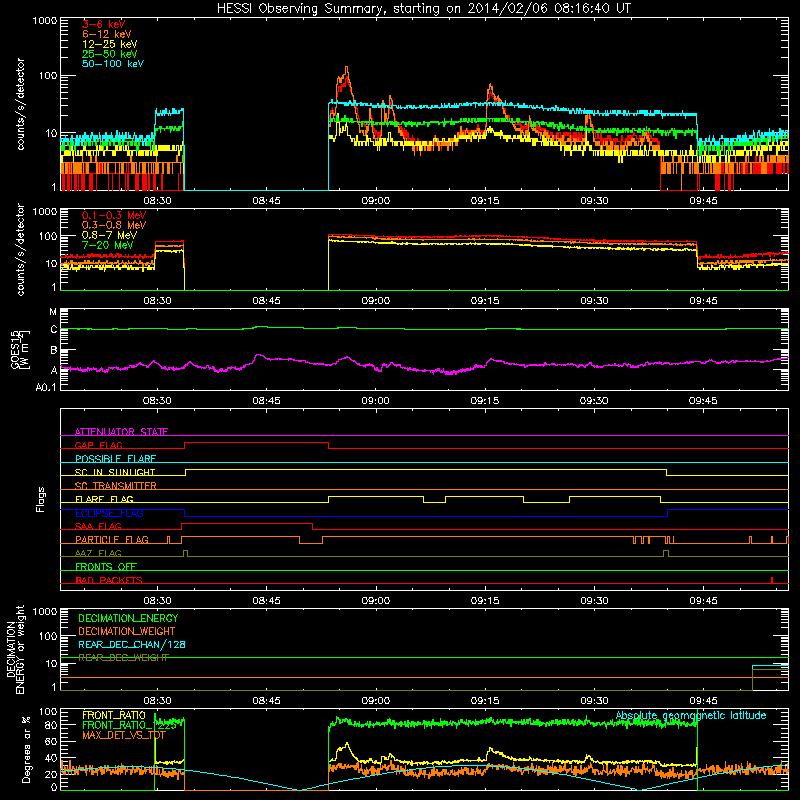Select the PARTICLE_FLAG label
Image resolution: width=800 pixels, height=800 pixels.
pyautogui.click(x=112, y=540)
